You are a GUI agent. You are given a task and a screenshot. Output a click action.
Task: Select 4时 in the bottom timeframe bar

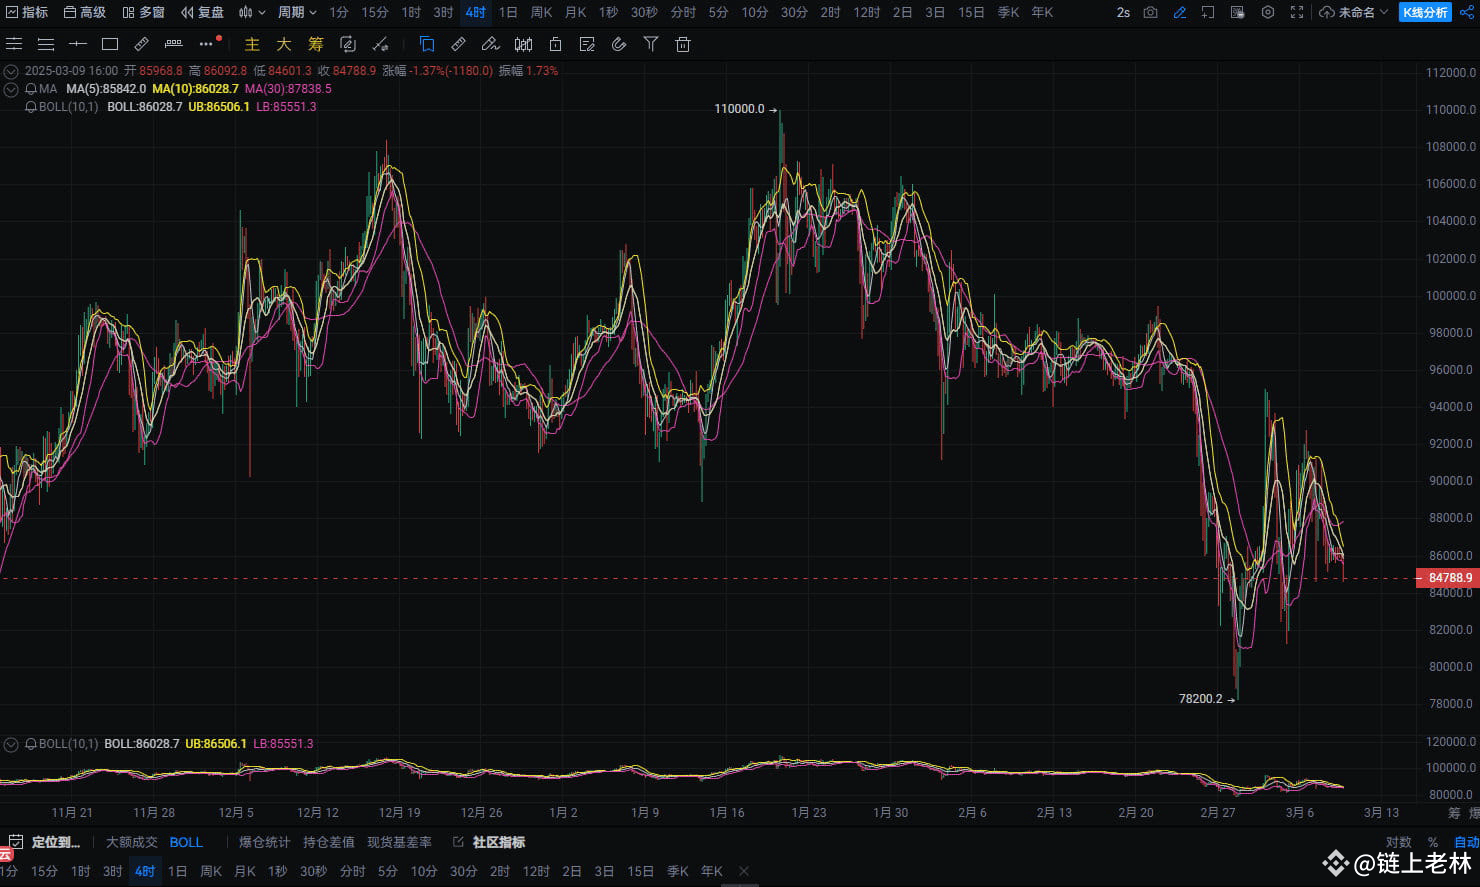145,871
